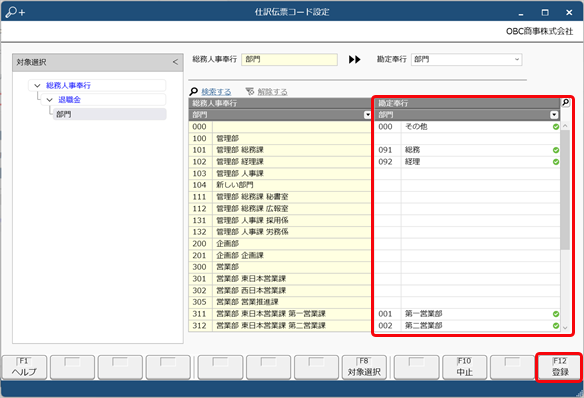Select row 302 営業部 西日本営業課
Screen dimensions: 584x398
(x=280, y=290)
